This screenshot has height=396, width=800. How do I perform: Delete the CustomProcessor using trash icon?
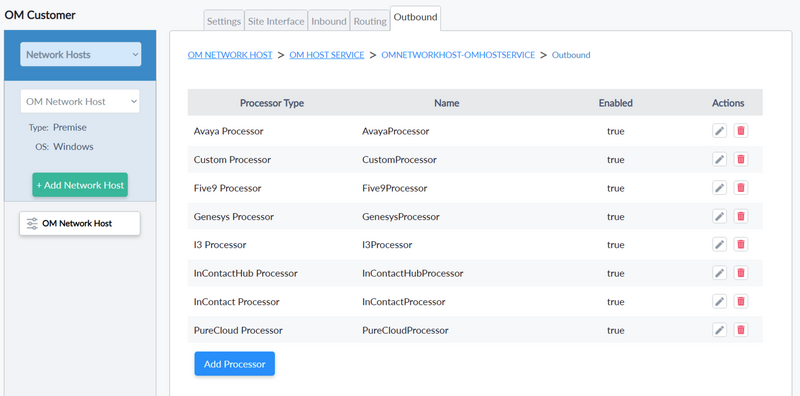pos(741,160)
